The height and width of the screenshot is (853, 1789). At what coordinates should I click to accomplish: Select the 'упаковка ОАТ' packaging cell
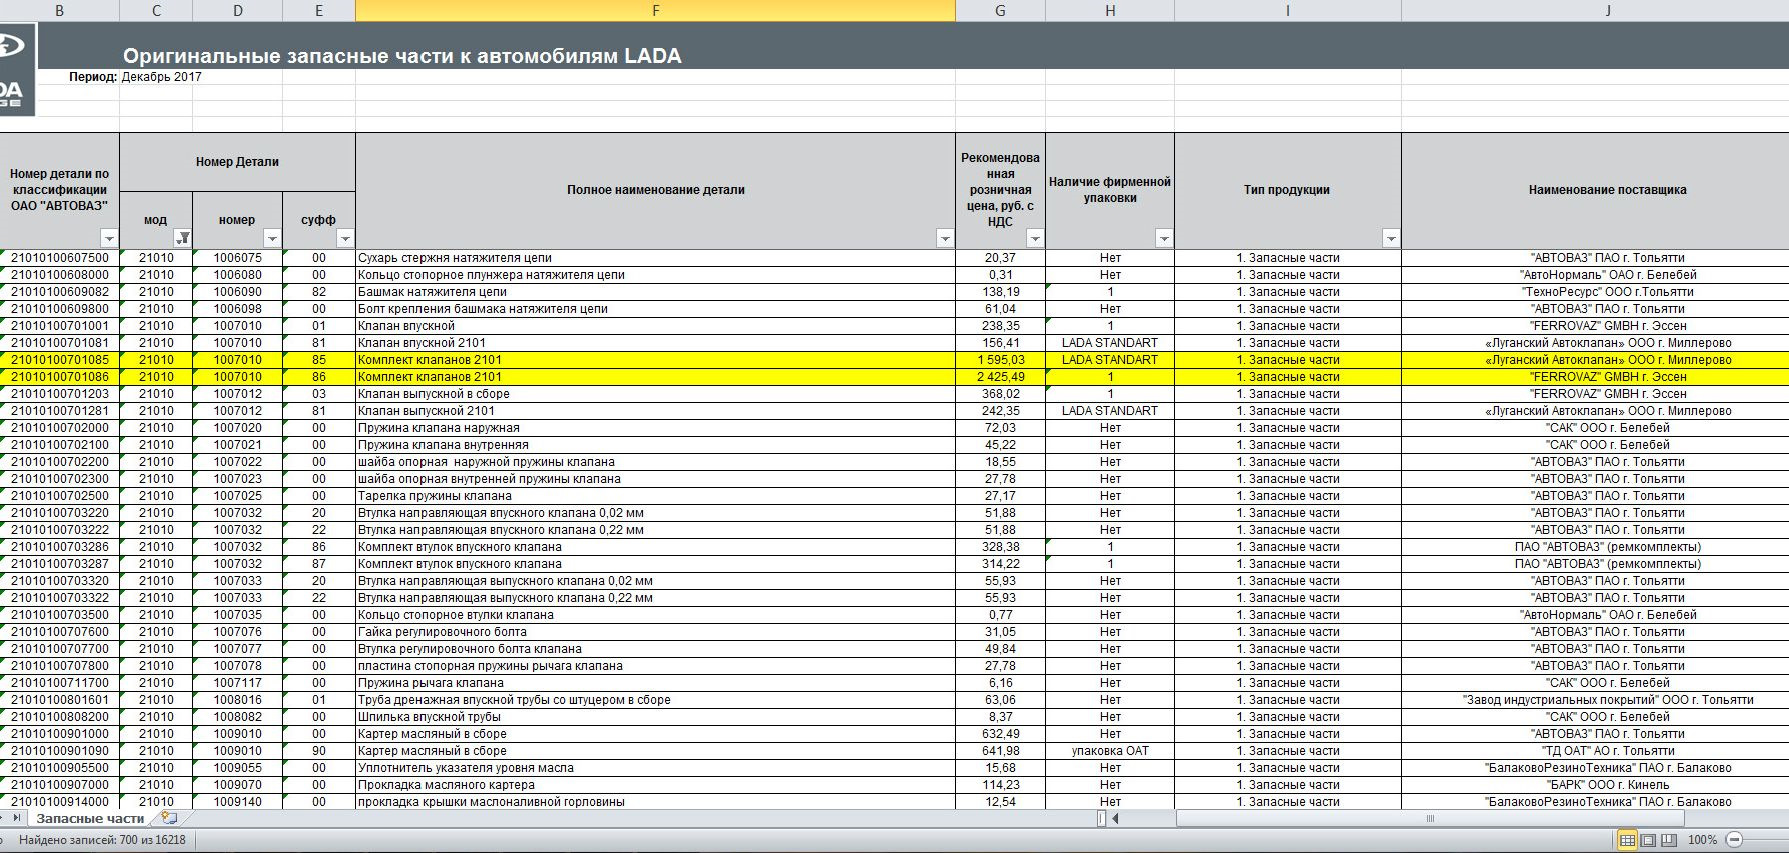coord(1110,751)
